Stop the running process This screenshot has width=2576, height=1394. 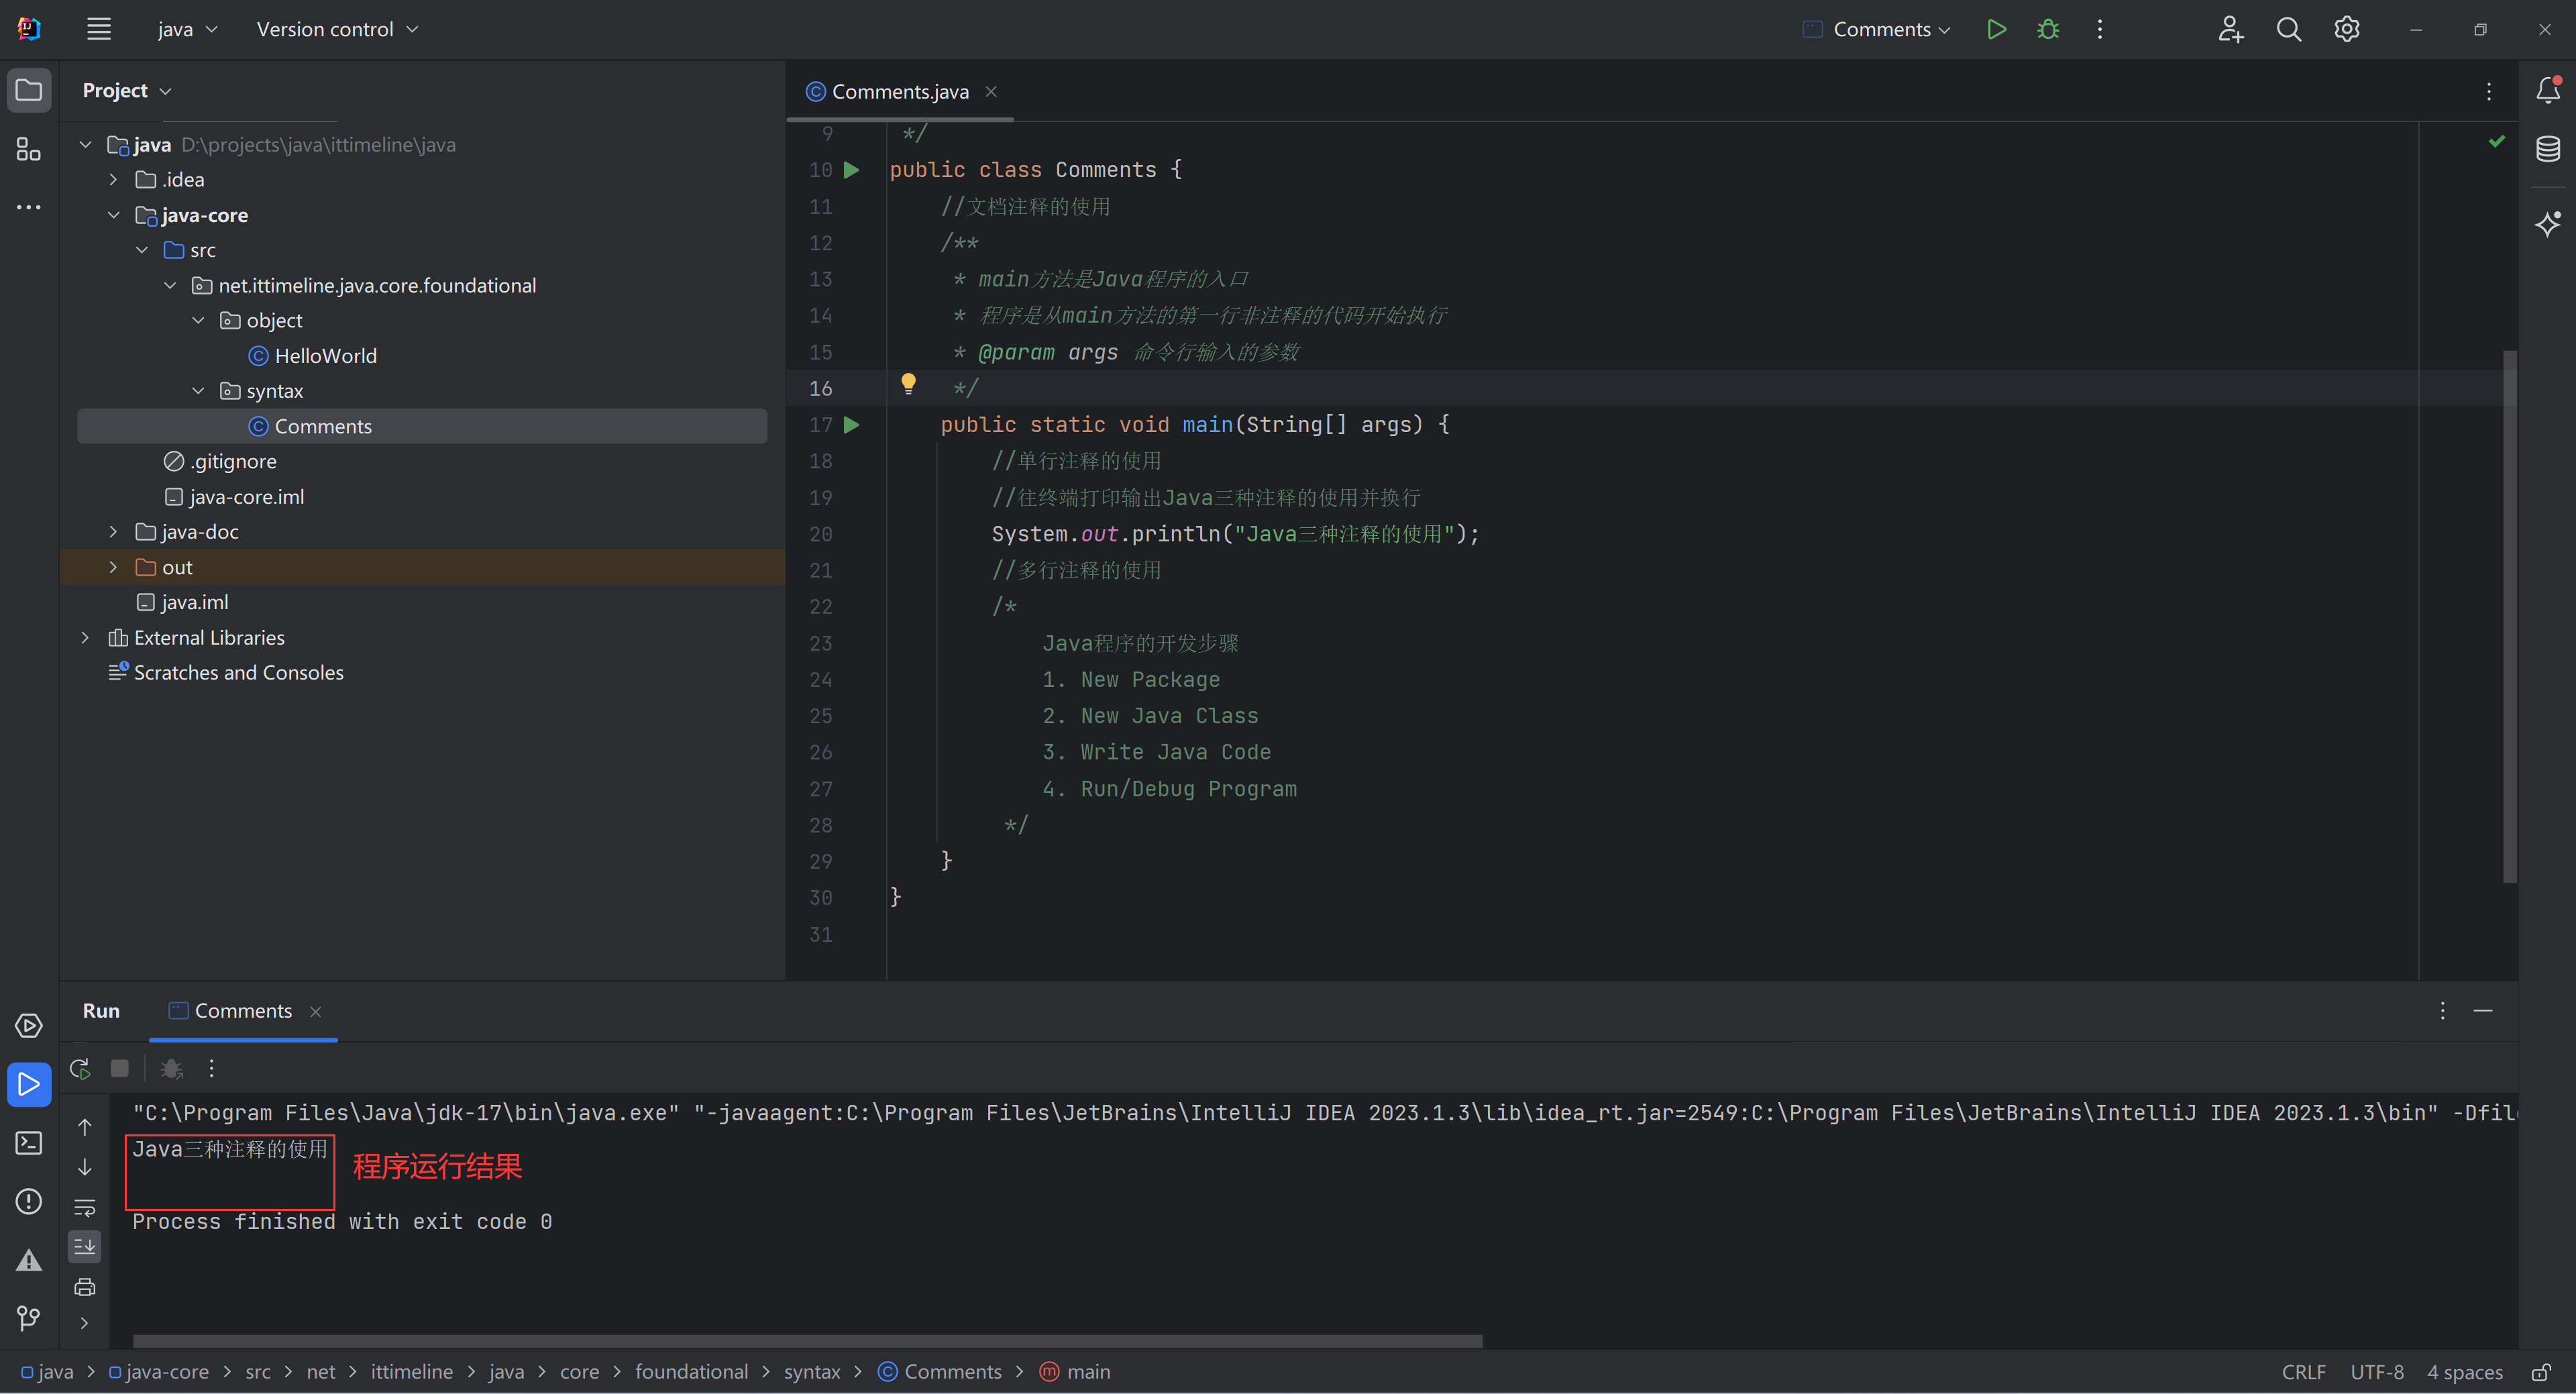[120, 1069]
